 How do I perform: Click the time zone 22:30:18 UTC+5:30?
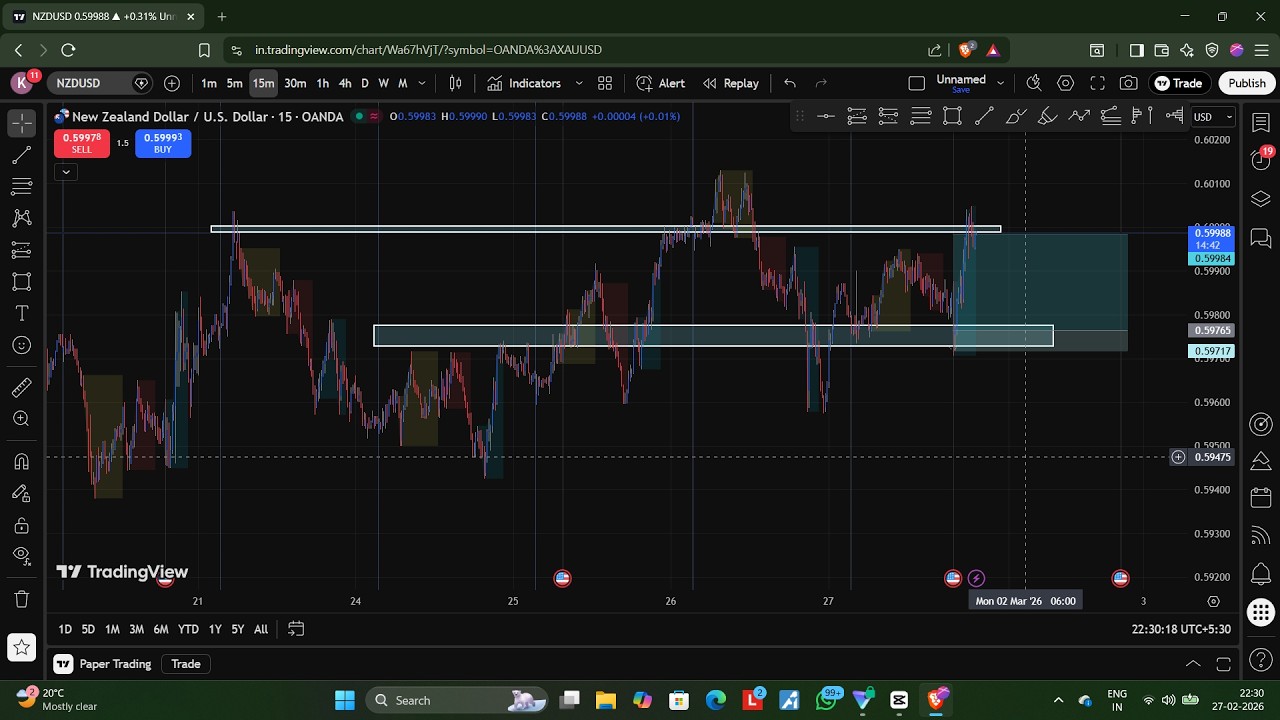[1181, 629]
